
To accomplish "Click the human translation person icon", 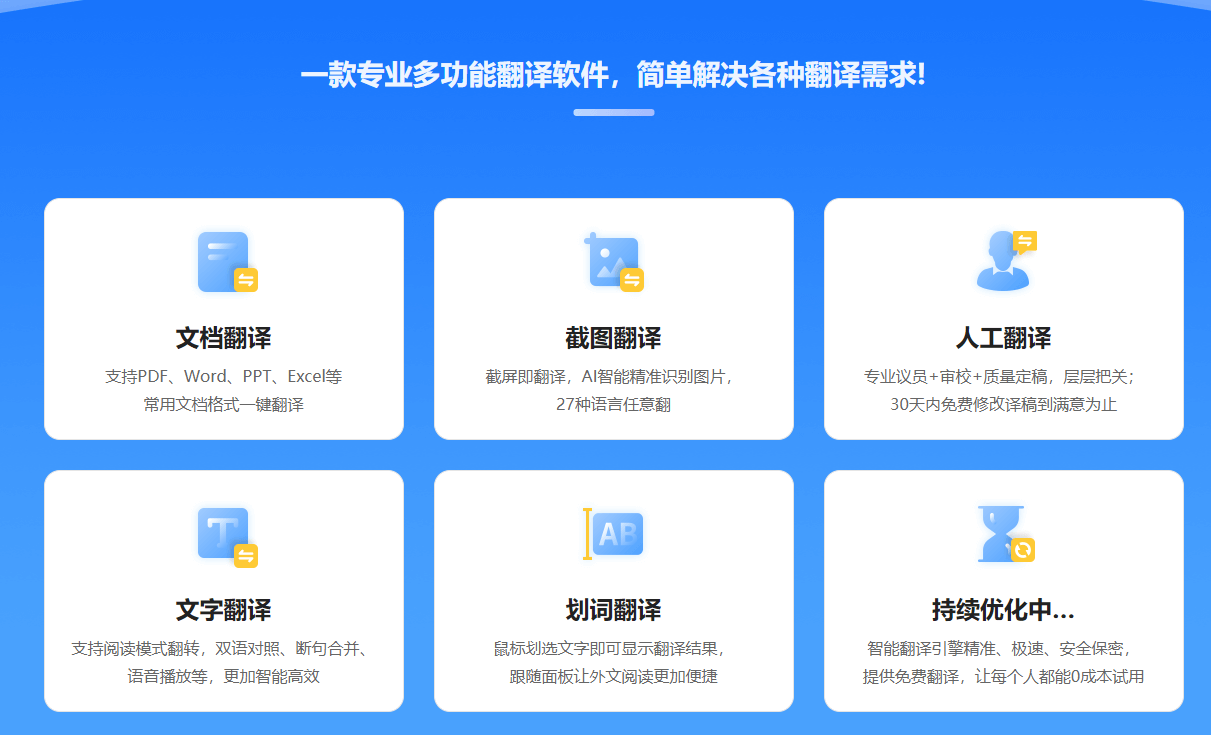I will click(1003, 262).
